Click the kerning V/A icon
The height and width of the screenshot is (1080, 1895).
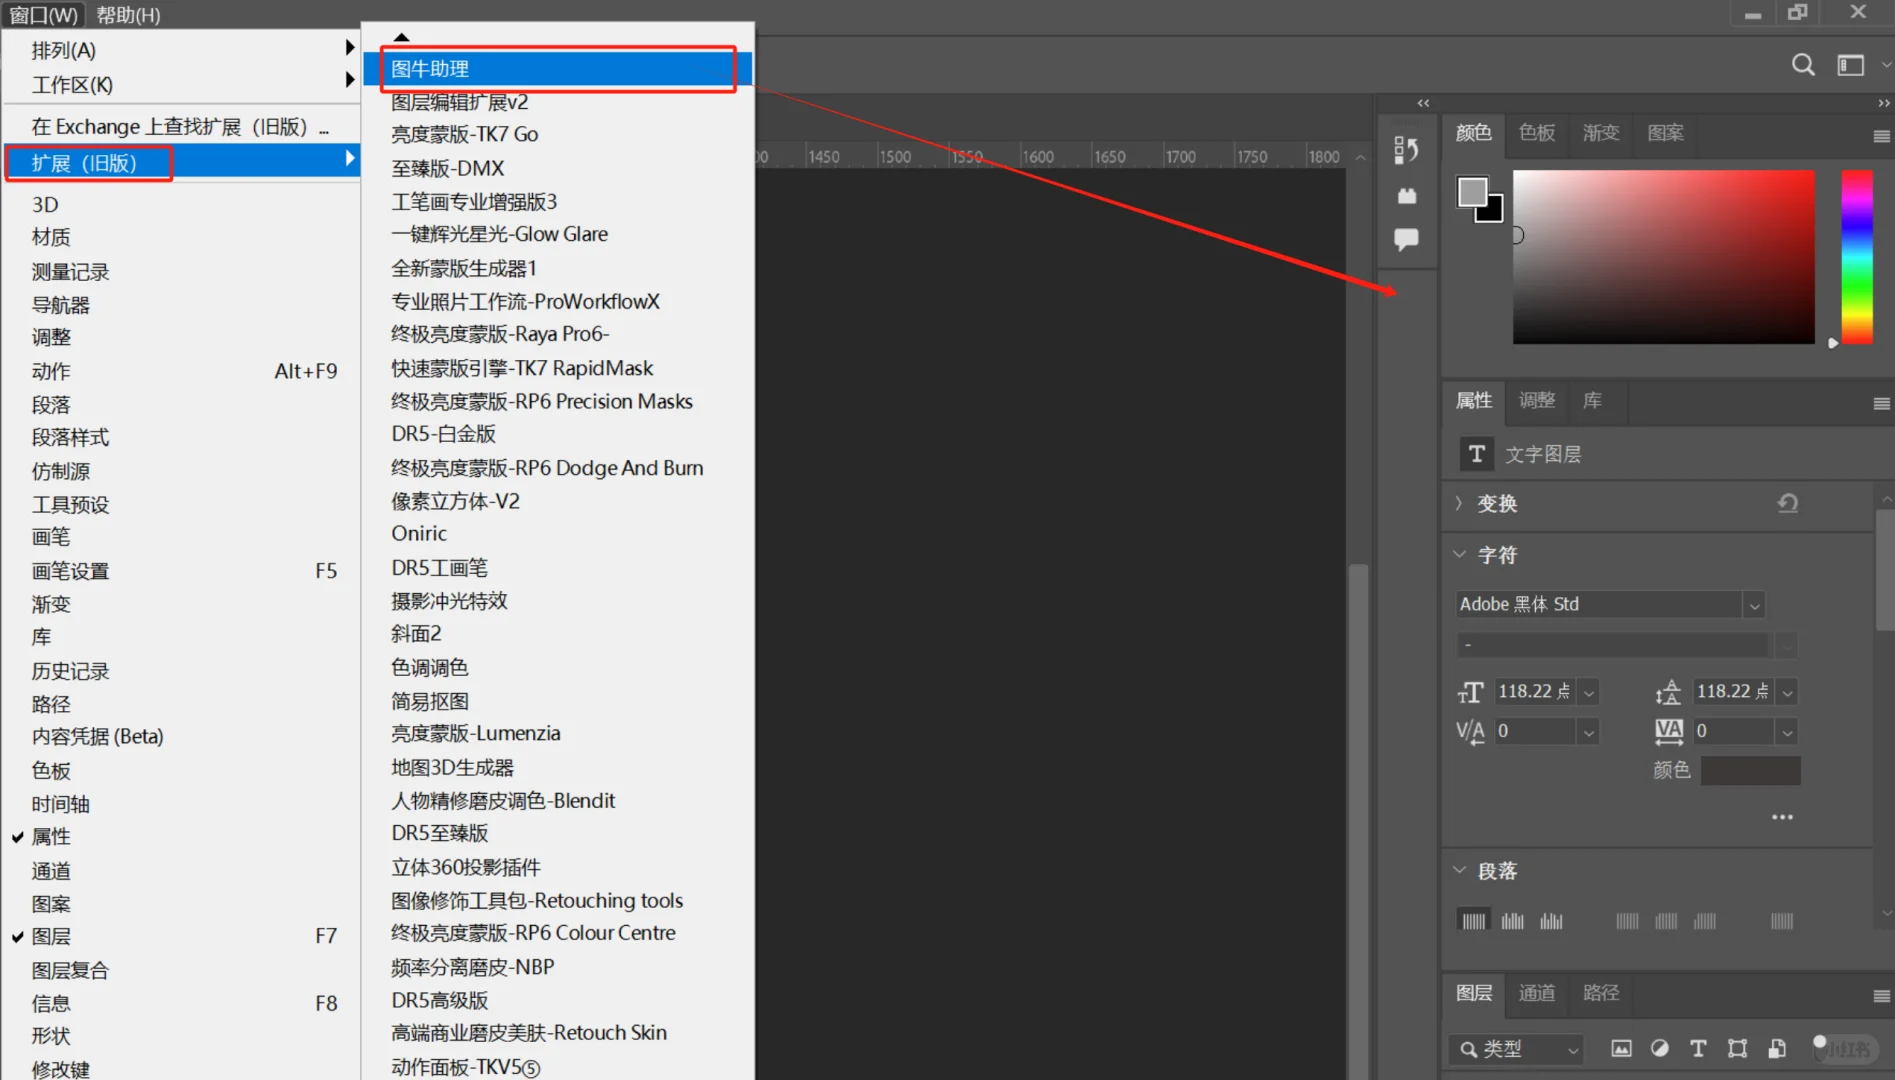pos(1470,732)
